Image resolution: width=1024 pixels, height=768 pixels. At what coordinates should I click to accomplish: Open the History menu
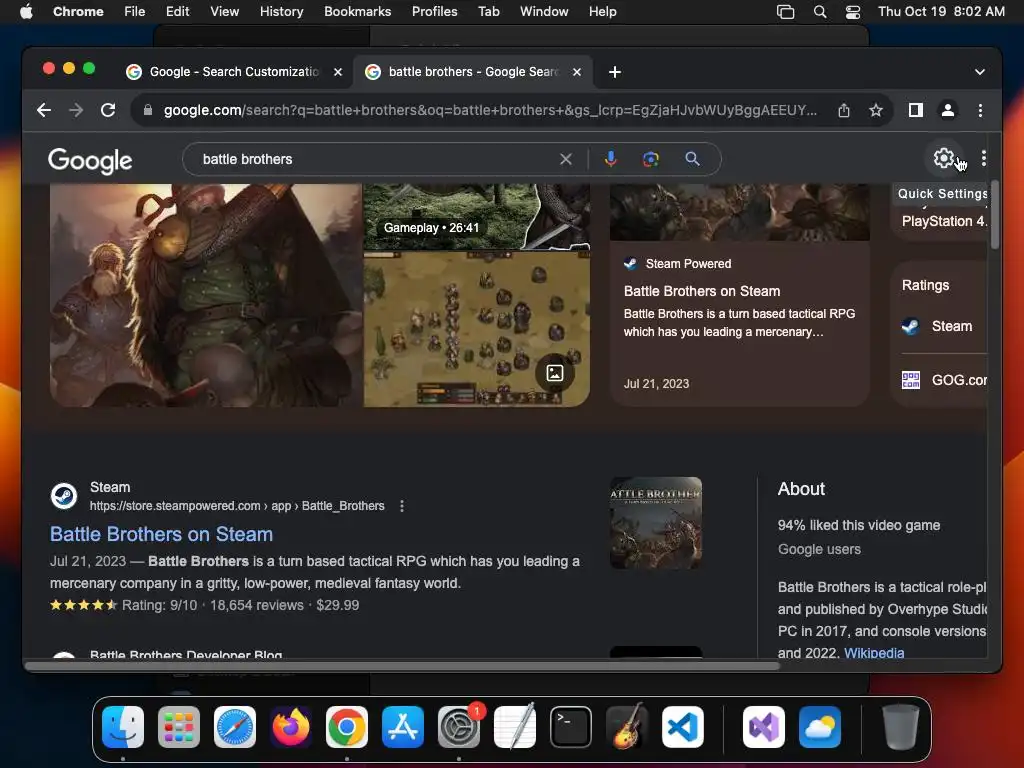pos(281,12)
